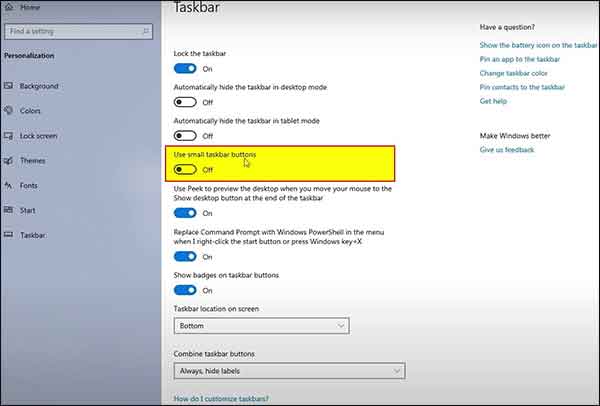The height and width of the screenshot is (406, 600).
Task: Open How do I customize taskbars link
Action: coord(221,399)
